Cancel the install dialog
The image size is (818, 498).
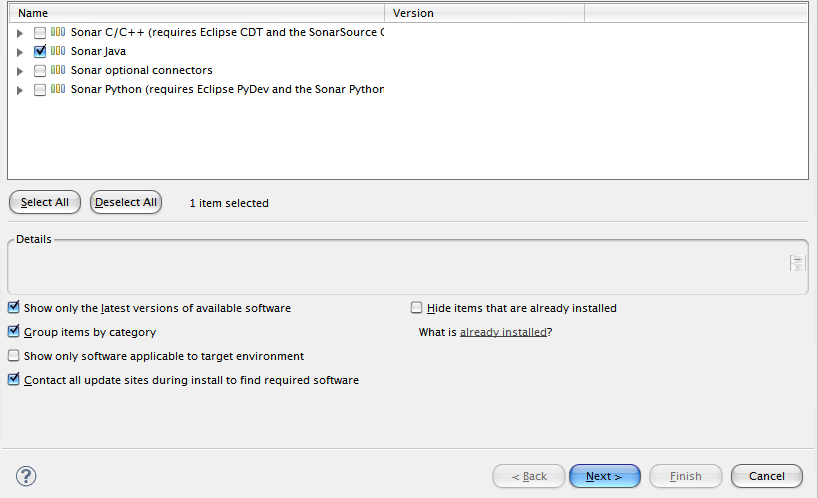point(766,476)
